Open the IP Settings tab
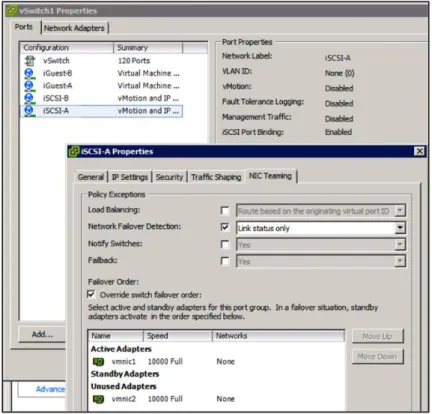The width and height of the screenshot is (432, 414). click(130, 177)
